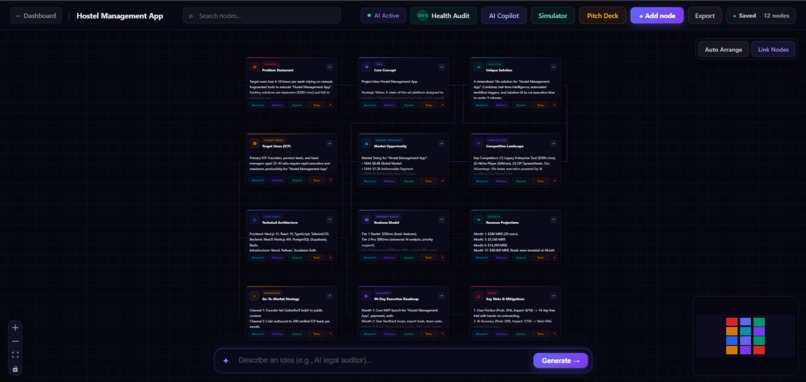
Task: Collapse the Market Opportunity node
Action: [442, 143]
